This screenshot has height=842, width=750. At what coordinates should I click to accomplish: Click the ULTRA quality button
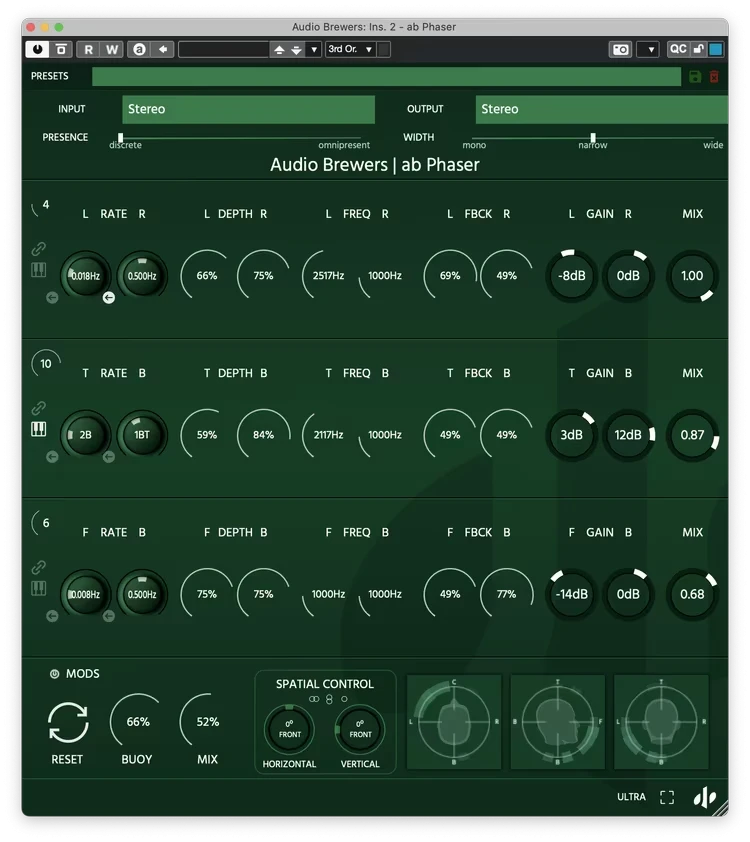tap(631, 797)
